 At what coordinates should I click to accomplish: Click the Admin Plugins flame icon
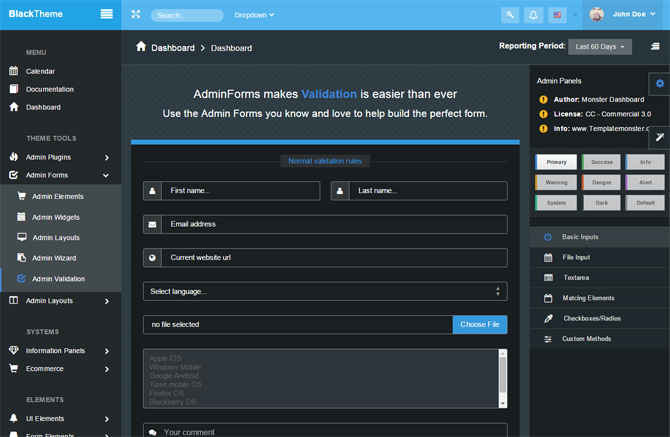point(14,157)
